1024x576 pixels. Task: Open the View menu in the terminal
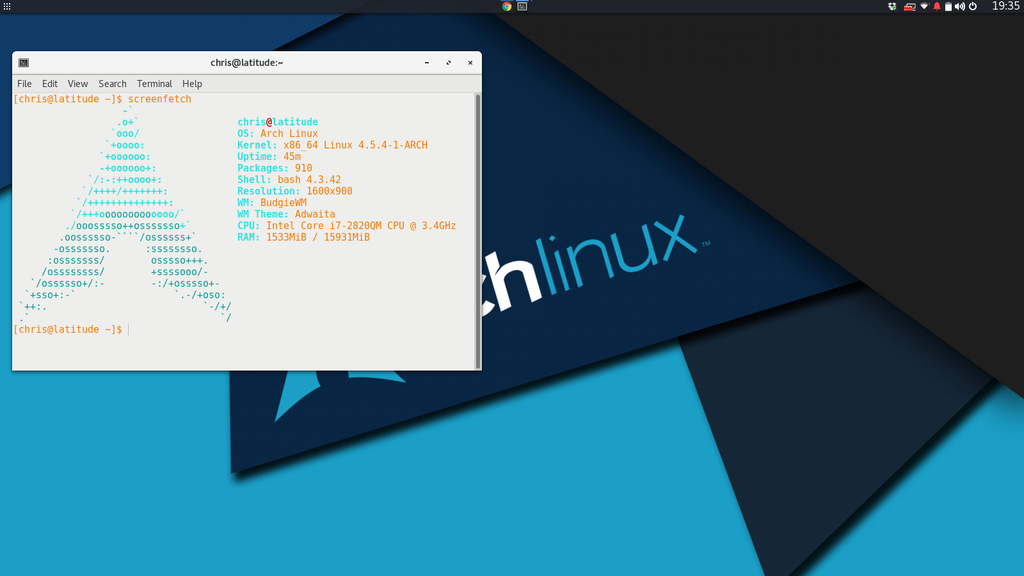point(78,84)
